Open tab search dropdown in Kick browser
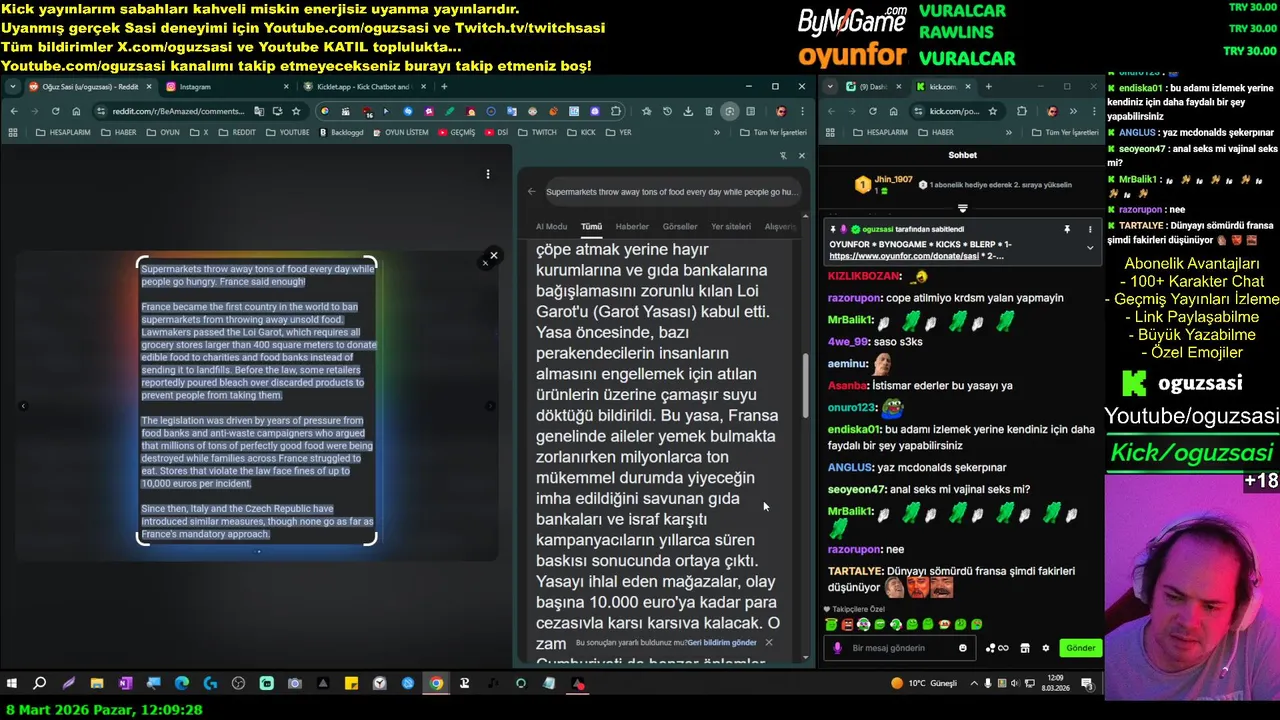 pyautogui.click(x=831, y=87)
